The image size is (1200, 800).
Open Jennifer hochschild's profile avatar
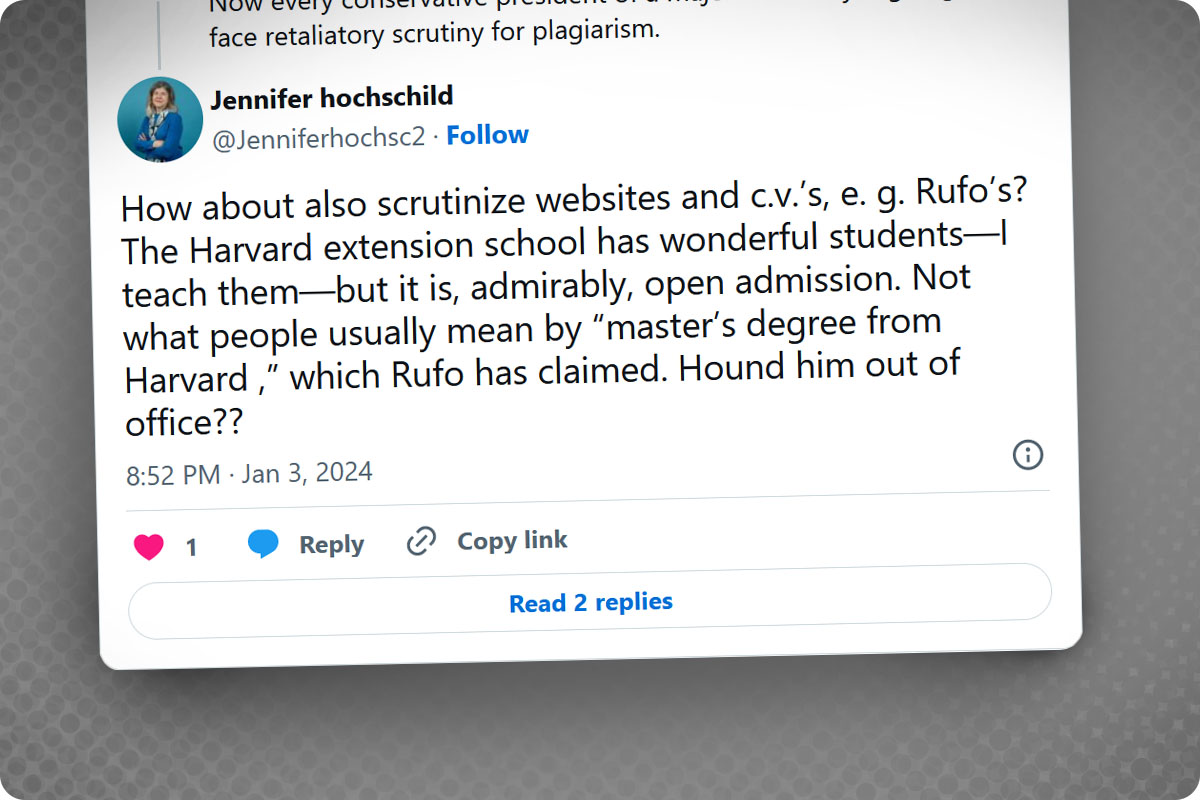click(x=160, y=119)
